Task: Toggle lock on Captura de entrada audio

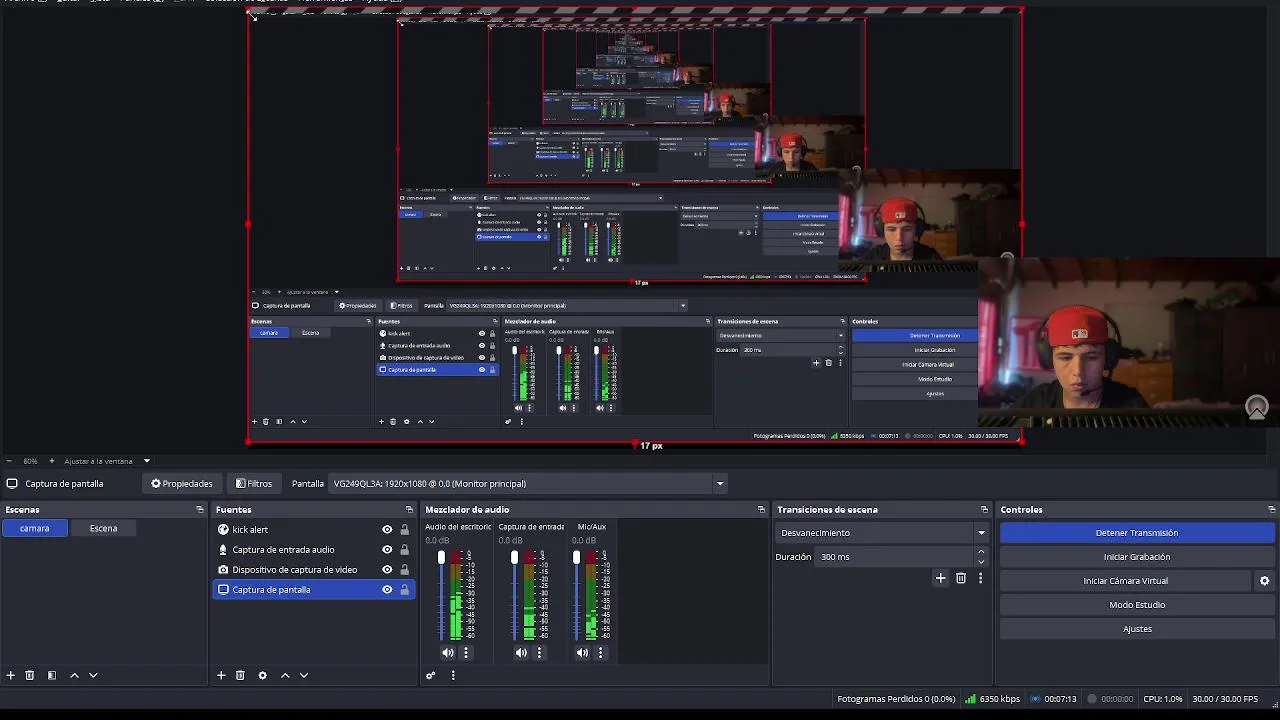Action: click(404, 550)
